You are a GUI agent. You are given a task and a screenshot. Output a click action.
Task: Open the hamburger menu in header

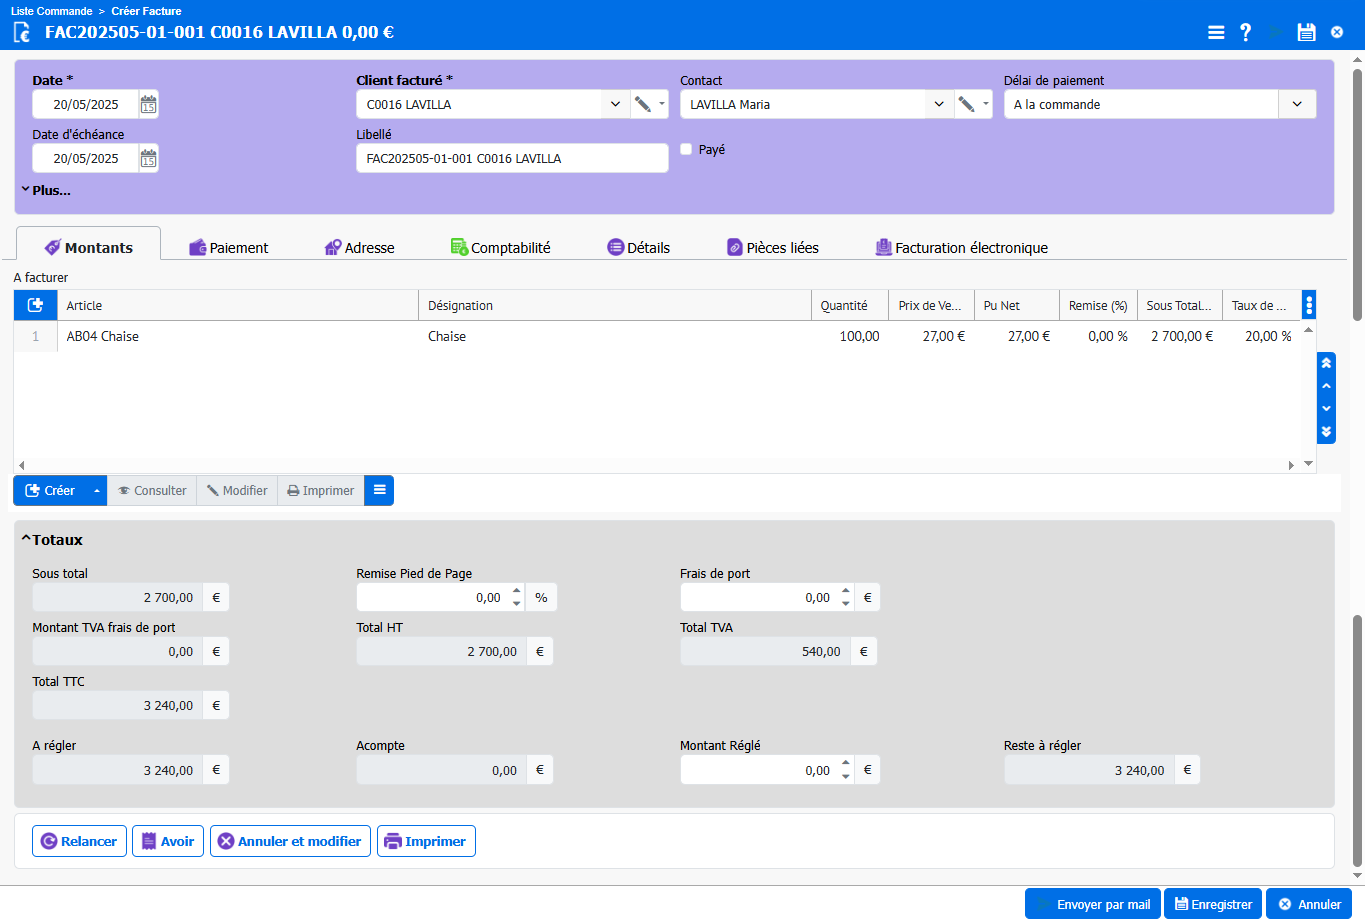(1216, 32)
